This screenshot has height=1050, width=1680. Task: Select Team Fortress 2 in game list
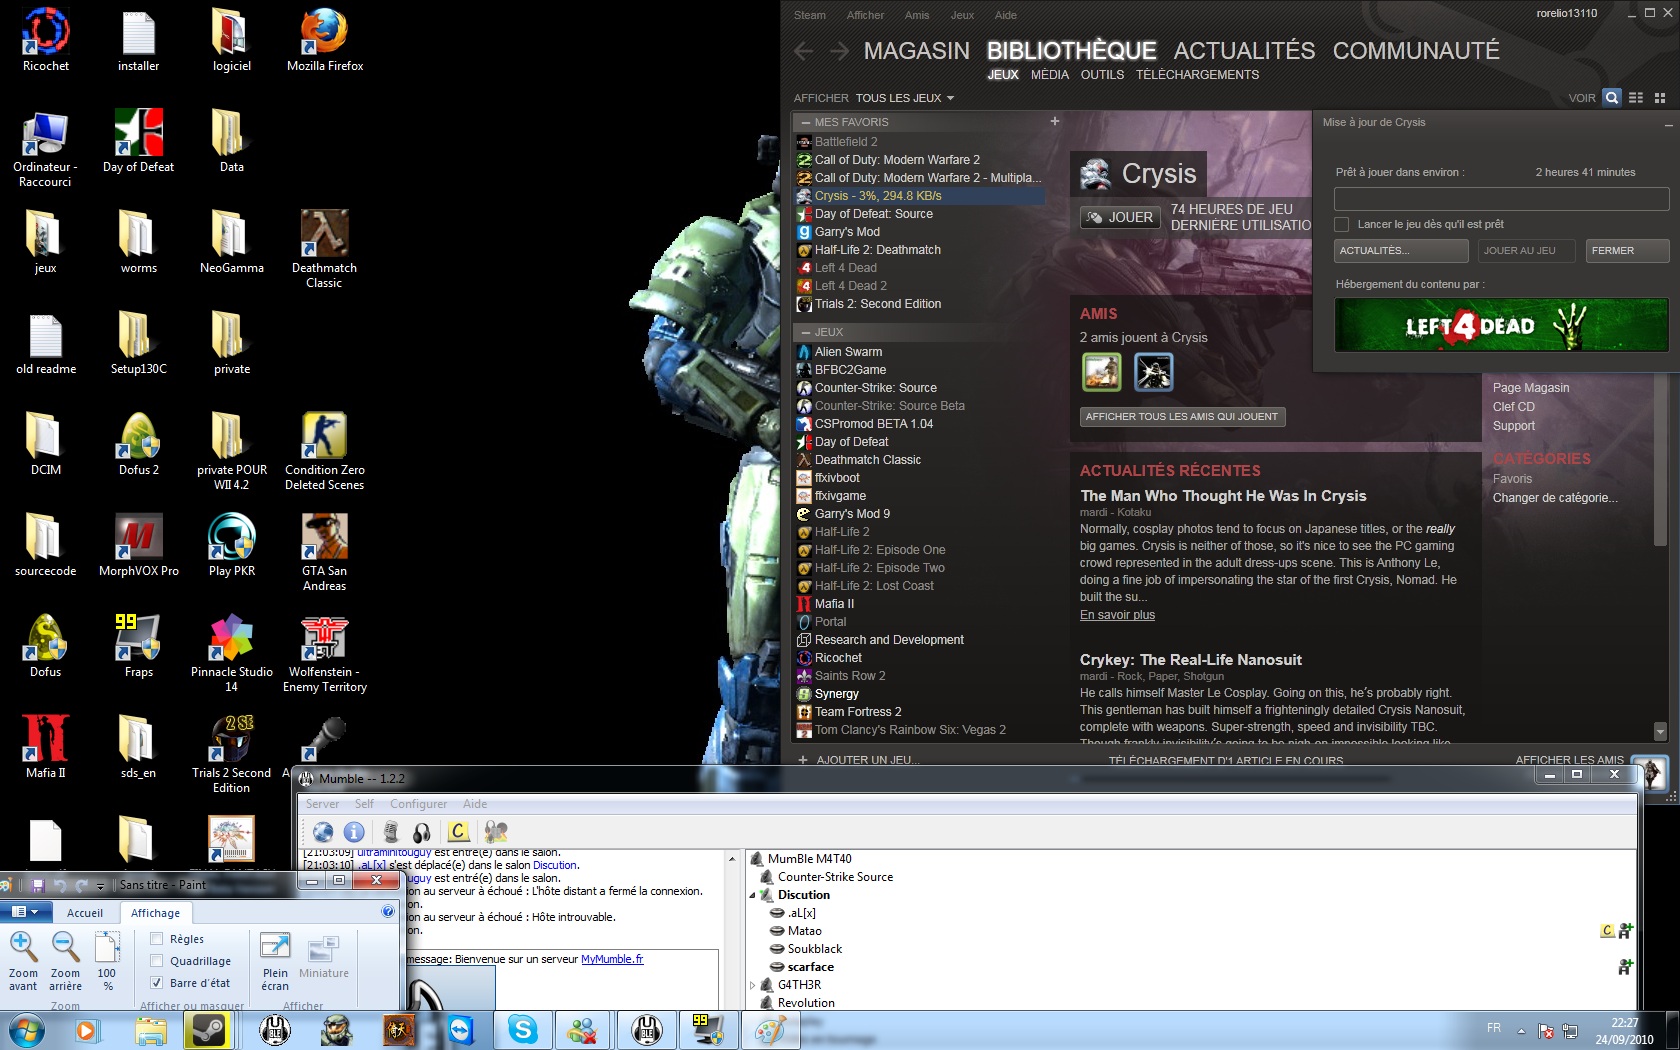[858, 712]
